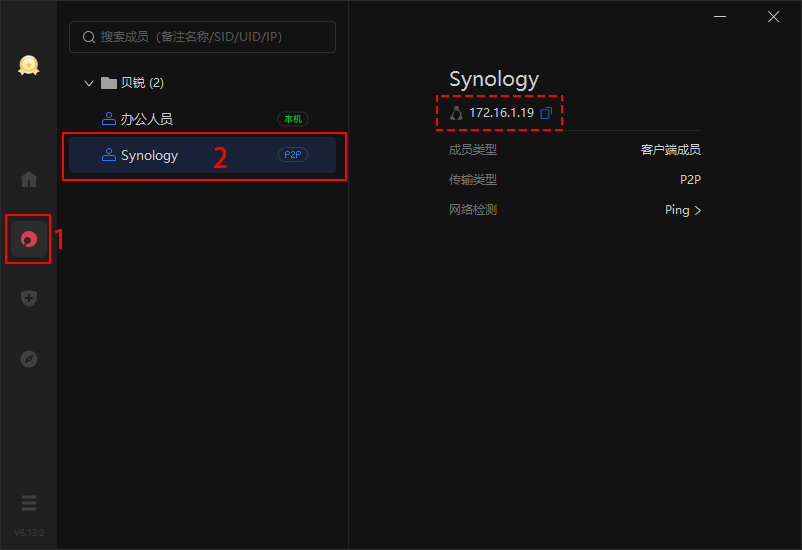This screenshot has width=802, height=550.
Task: Copy the IP address 172.16.1.19
Action: (546, 113)
